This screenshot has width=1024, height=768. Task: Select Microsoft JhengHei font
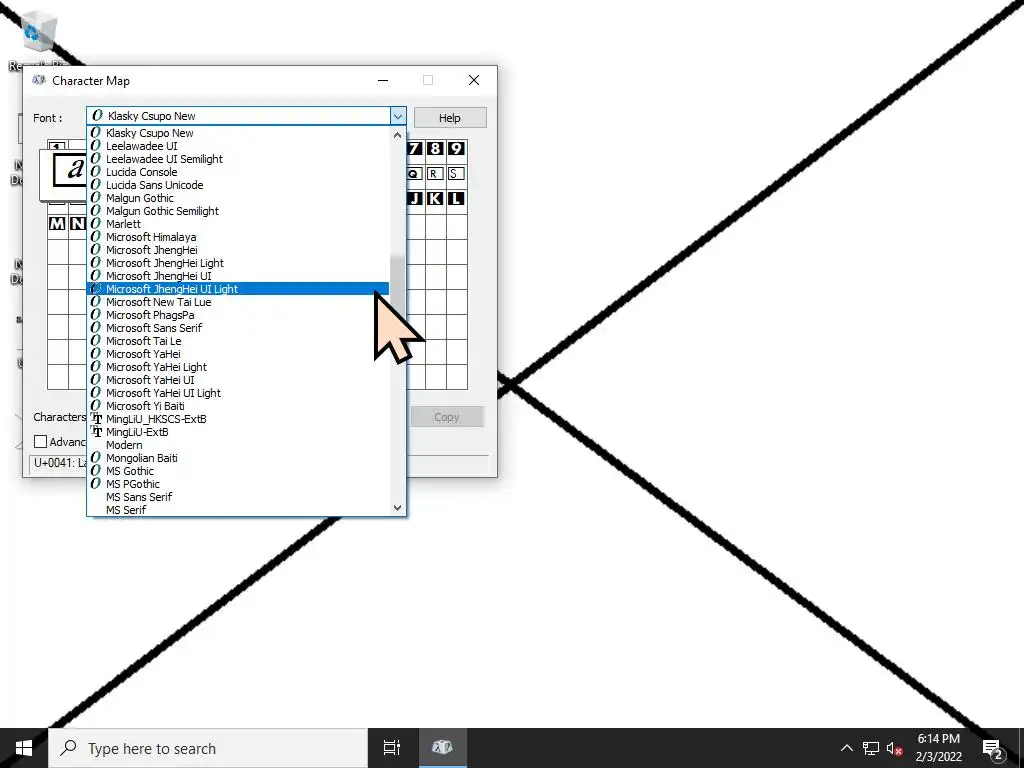coord(238,250)
